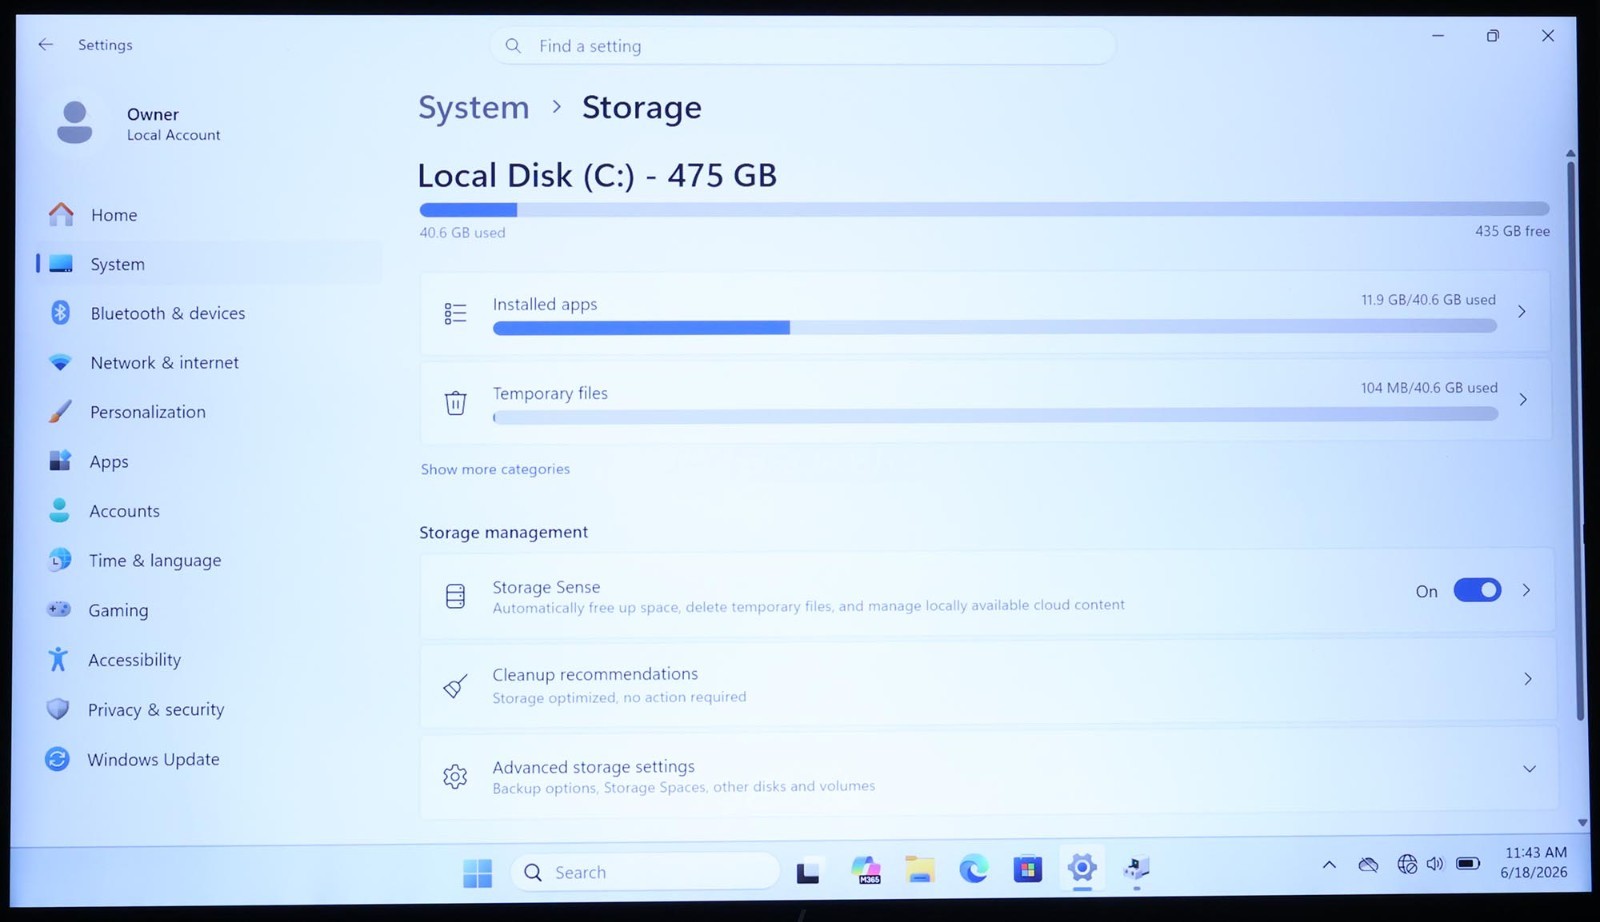Click the volume speaker tray icon
The width and height of the screenshot is (1600, 922).
coord(1435,863)
